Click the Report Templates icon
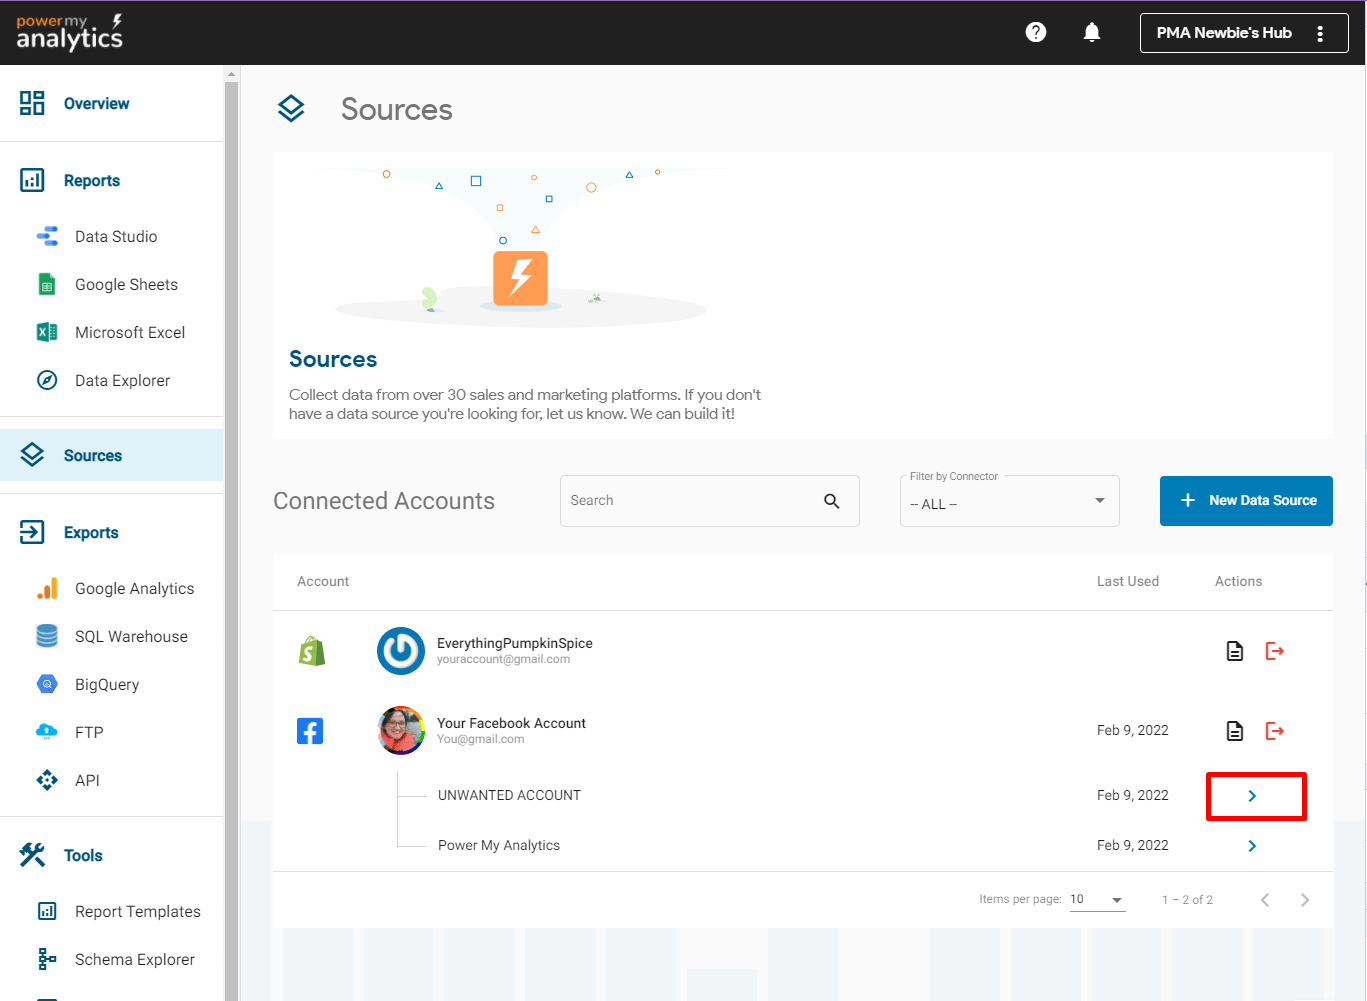 coord(47,911)
